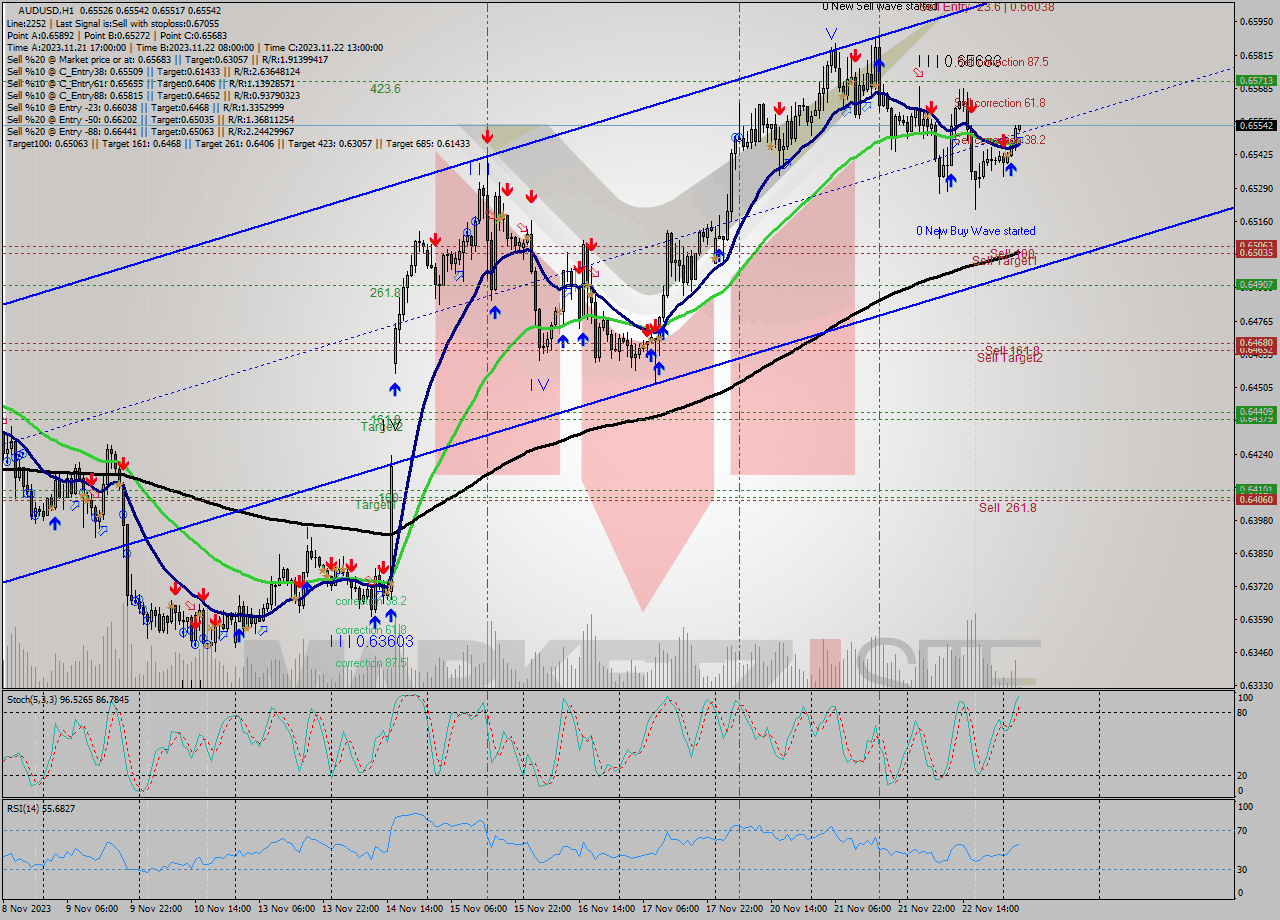Screen dimensions: 1280x920
Task: Click the '13 Nov 22:00' time axis label
Action: click(x=350, y=909)
